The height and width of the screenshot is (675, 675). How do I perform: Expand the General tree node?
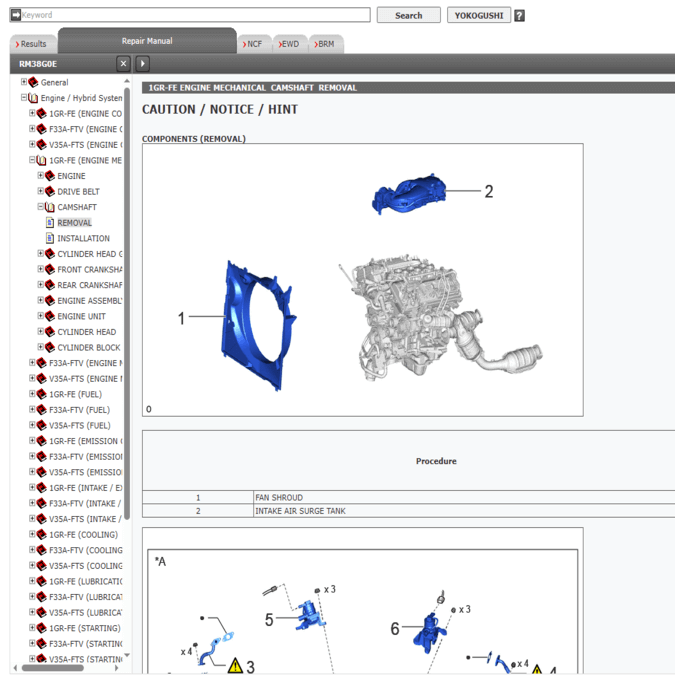pos(24,83)
